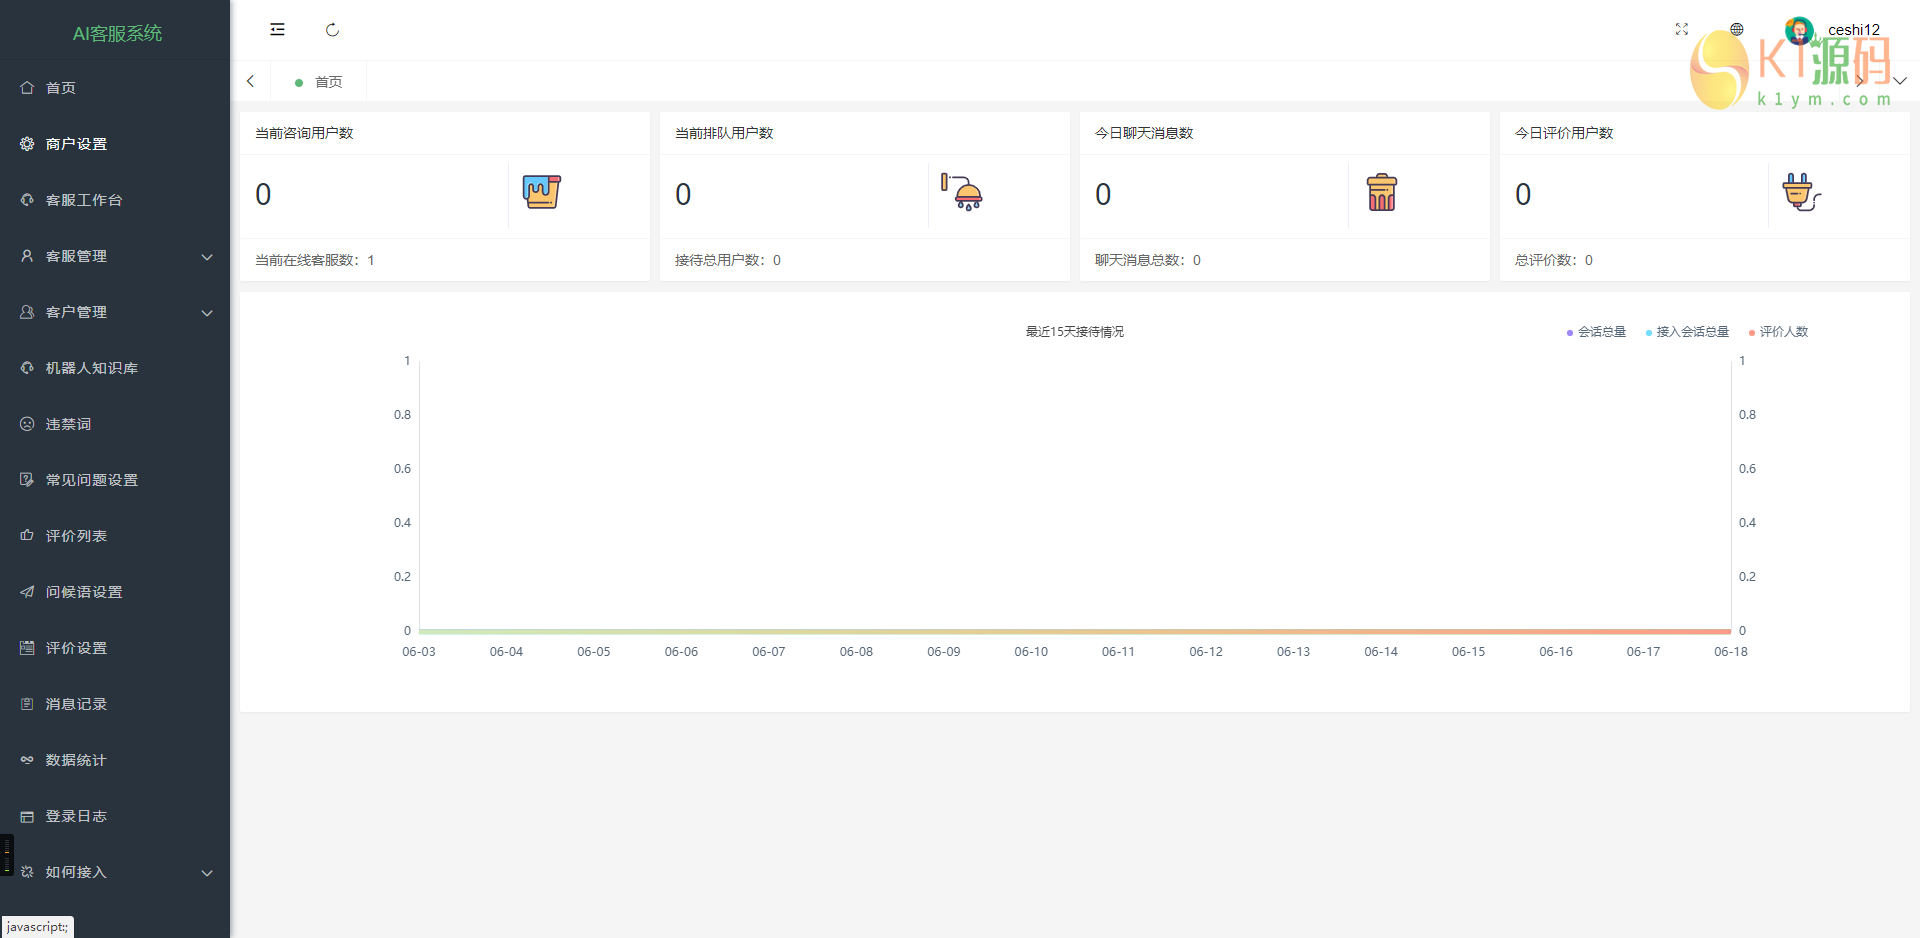Switch to the 首页 page tab
Viewport: 1920px width, 938px height.
click(319, 82)
